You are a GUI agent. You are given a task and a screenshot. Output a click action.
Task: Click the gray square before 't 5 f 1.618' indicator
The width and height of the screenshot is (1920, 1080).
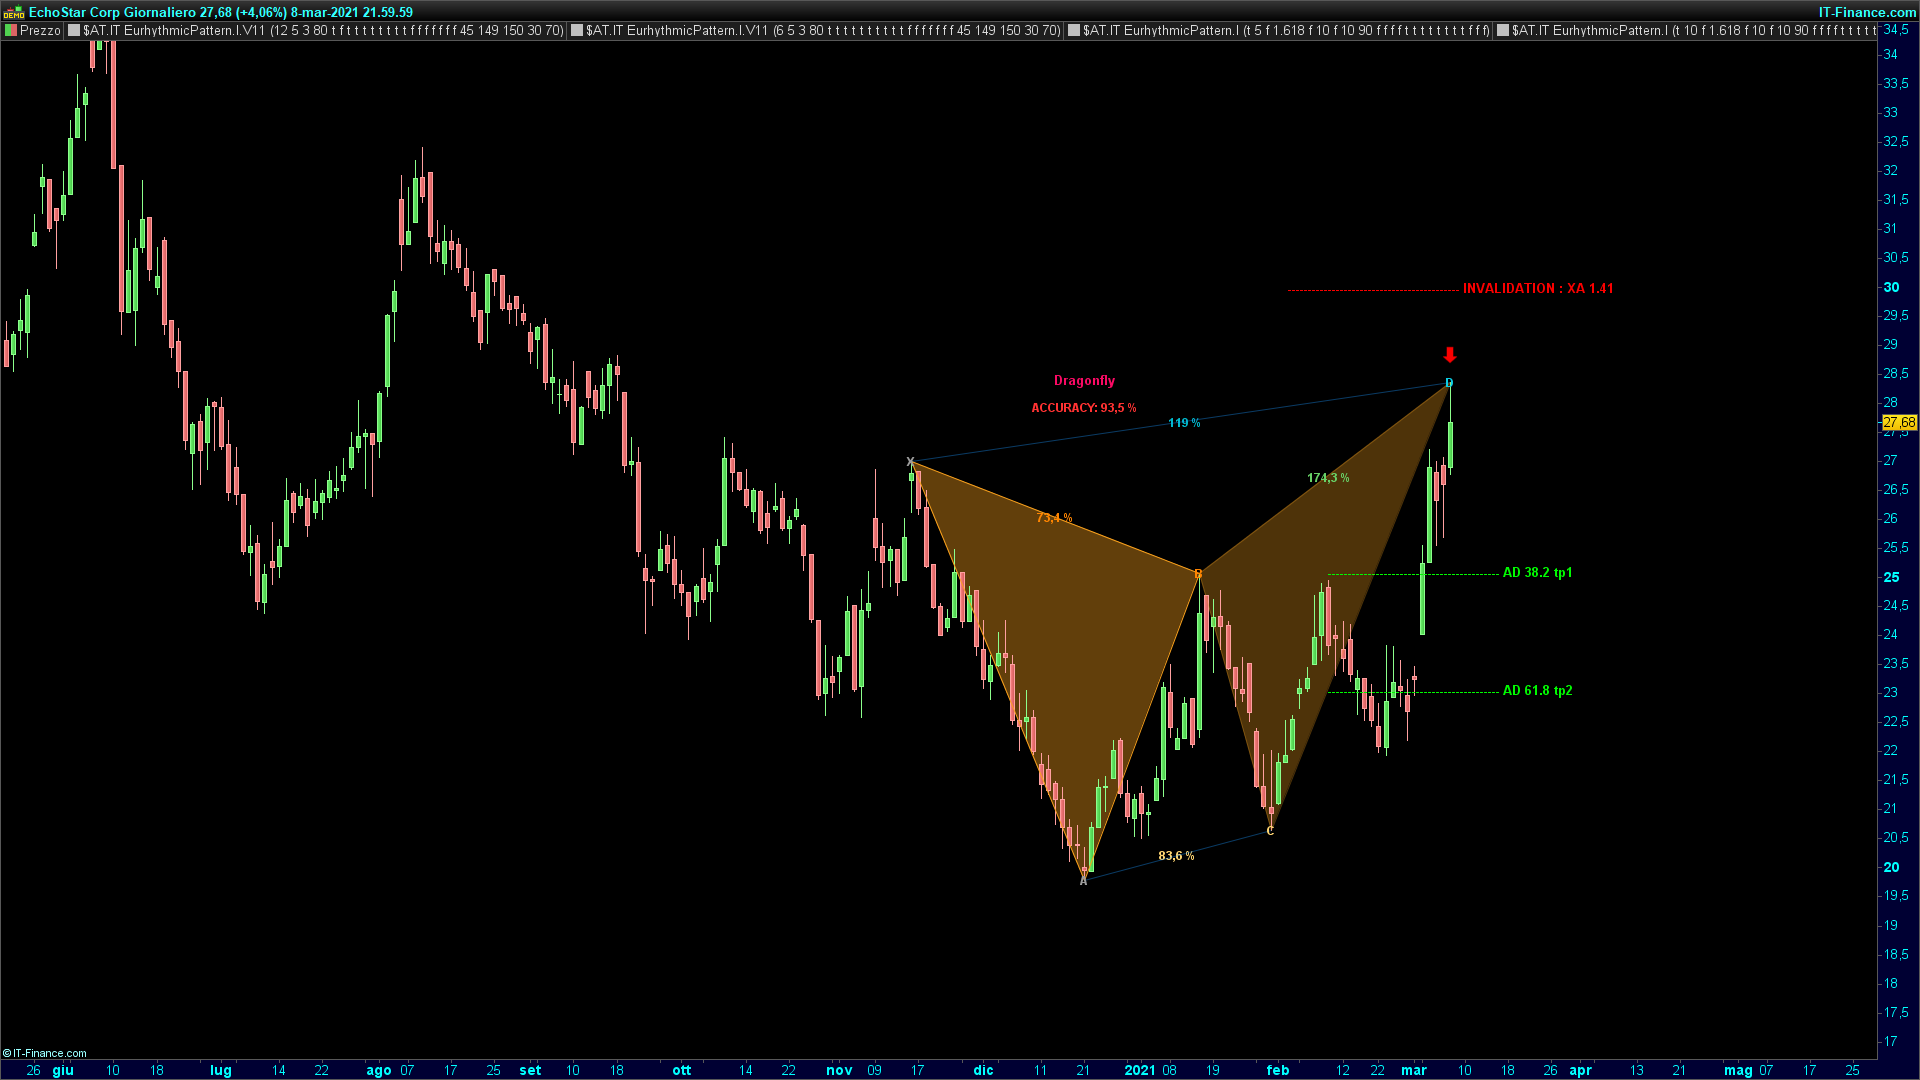pos(1074,31)
